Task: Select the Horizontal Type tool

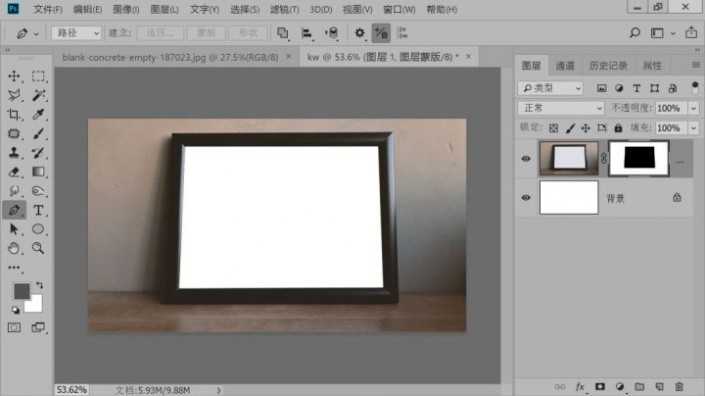Action: (38, 210)
